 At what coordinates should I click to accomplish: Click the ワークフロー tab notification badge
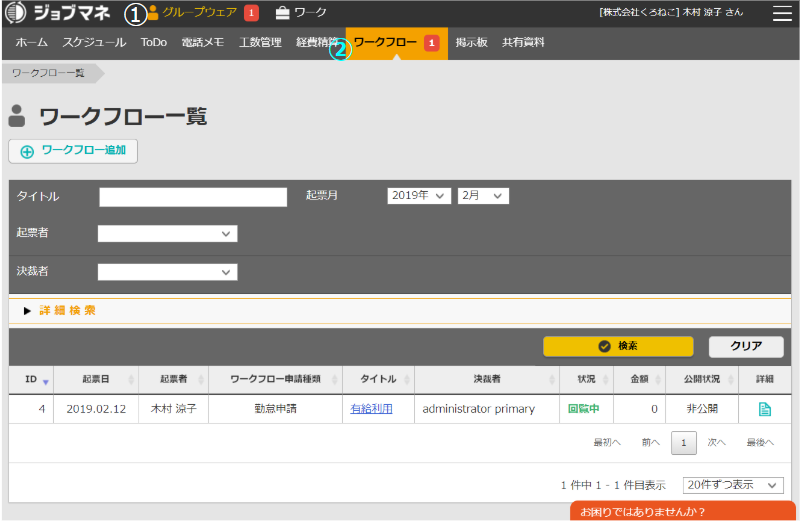pos(432,43)
